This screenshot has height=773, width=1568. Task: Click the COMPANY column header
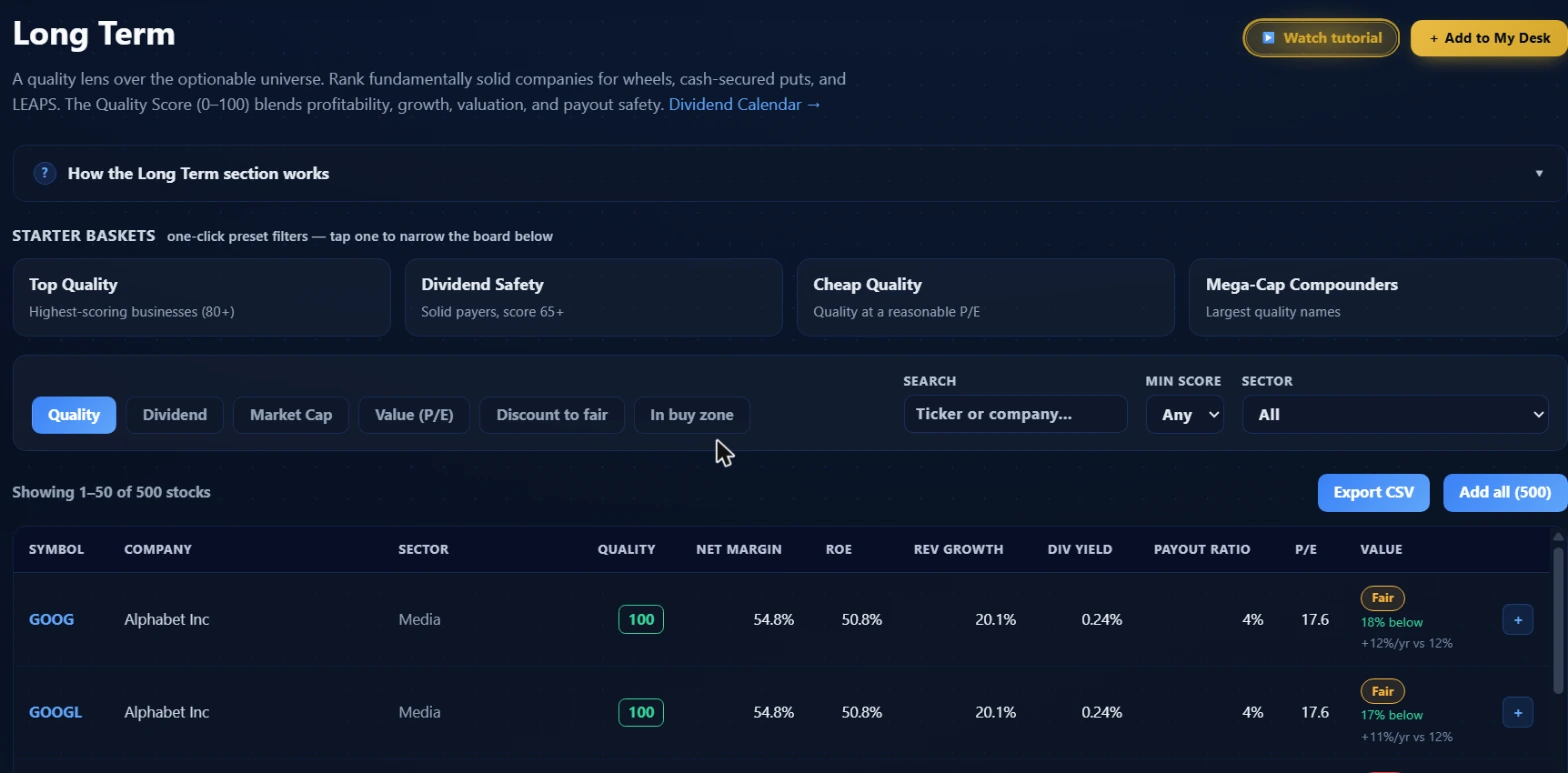pos(158,549)
